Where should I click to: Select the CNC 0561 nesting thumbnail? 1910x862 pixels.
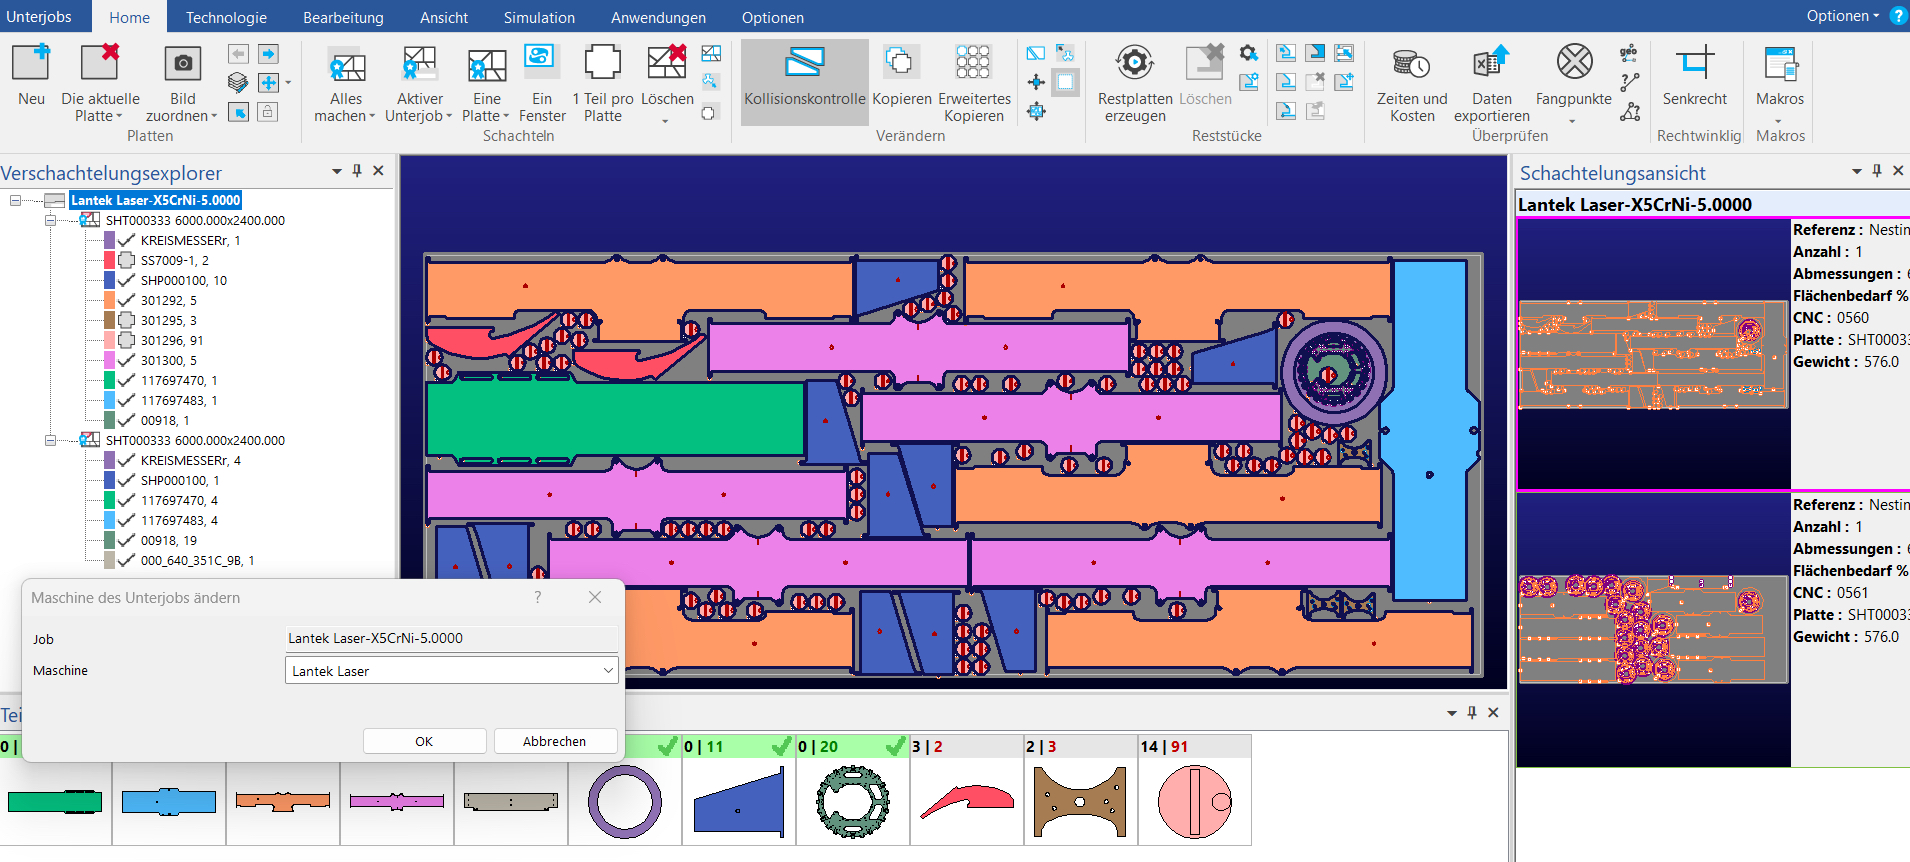tap(1653, 629)
